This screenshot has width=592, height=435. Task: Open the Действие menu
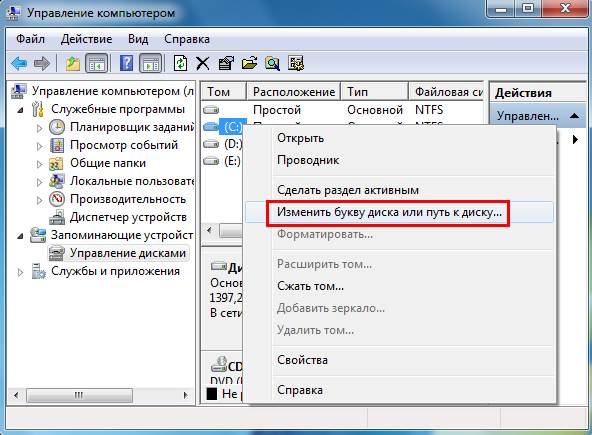pos(86,39)
